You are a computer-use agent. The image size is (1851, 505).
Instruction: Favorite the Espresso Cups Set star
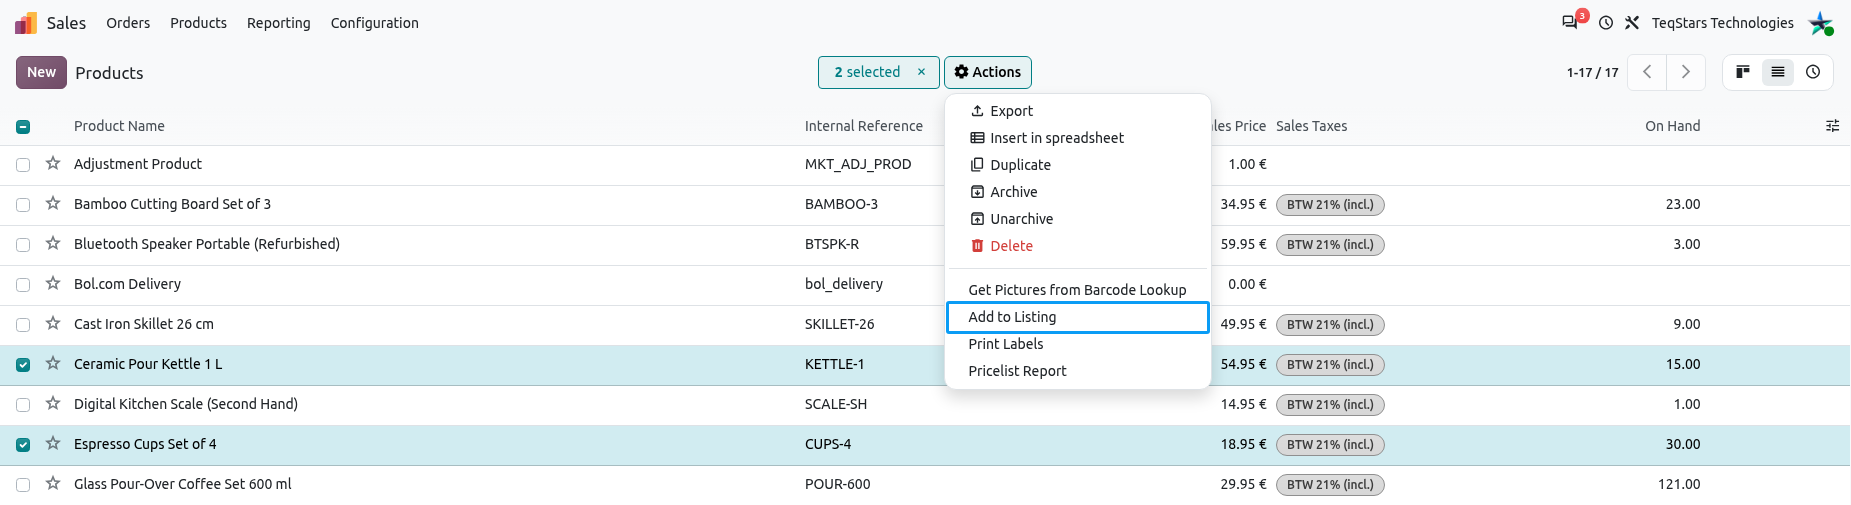pyautogui.click(x=53, y=443)
